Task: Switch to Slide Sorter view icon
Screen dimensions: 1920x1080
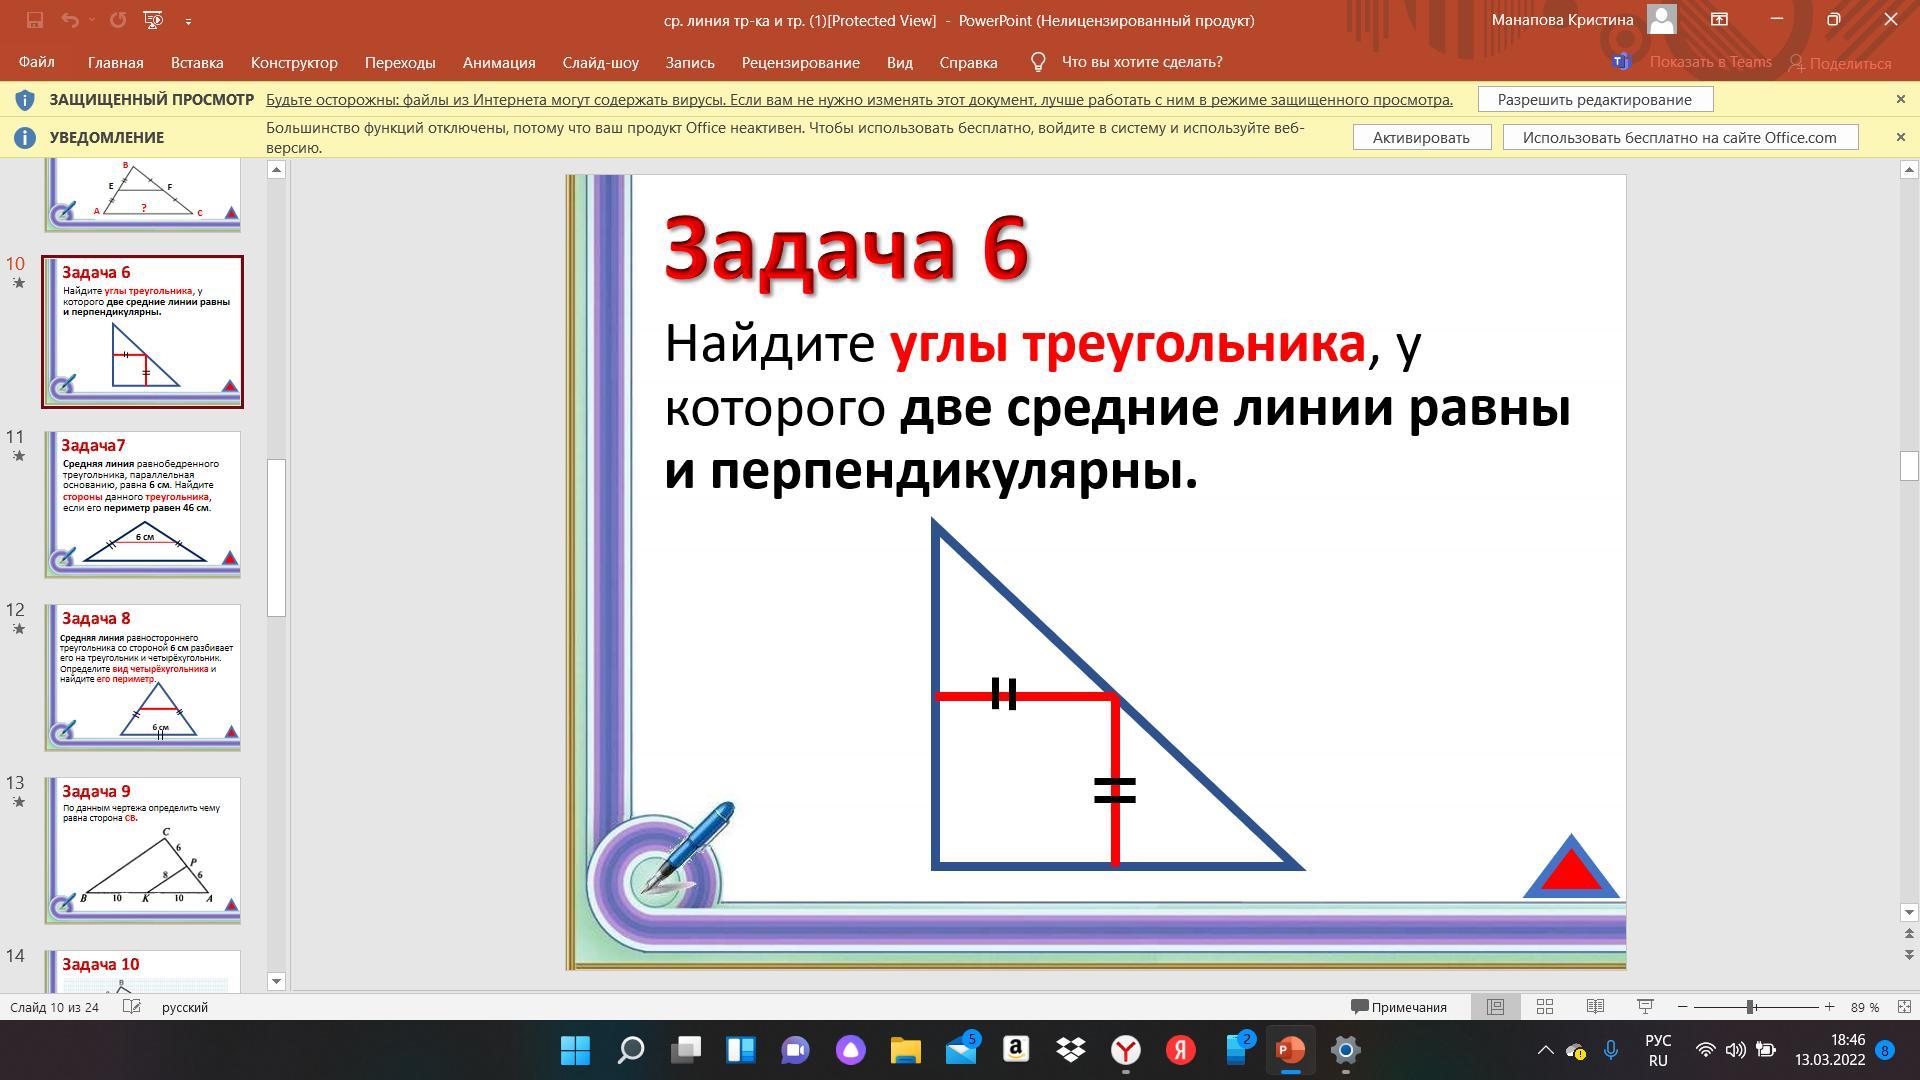Action: tap(1544, 1007)
